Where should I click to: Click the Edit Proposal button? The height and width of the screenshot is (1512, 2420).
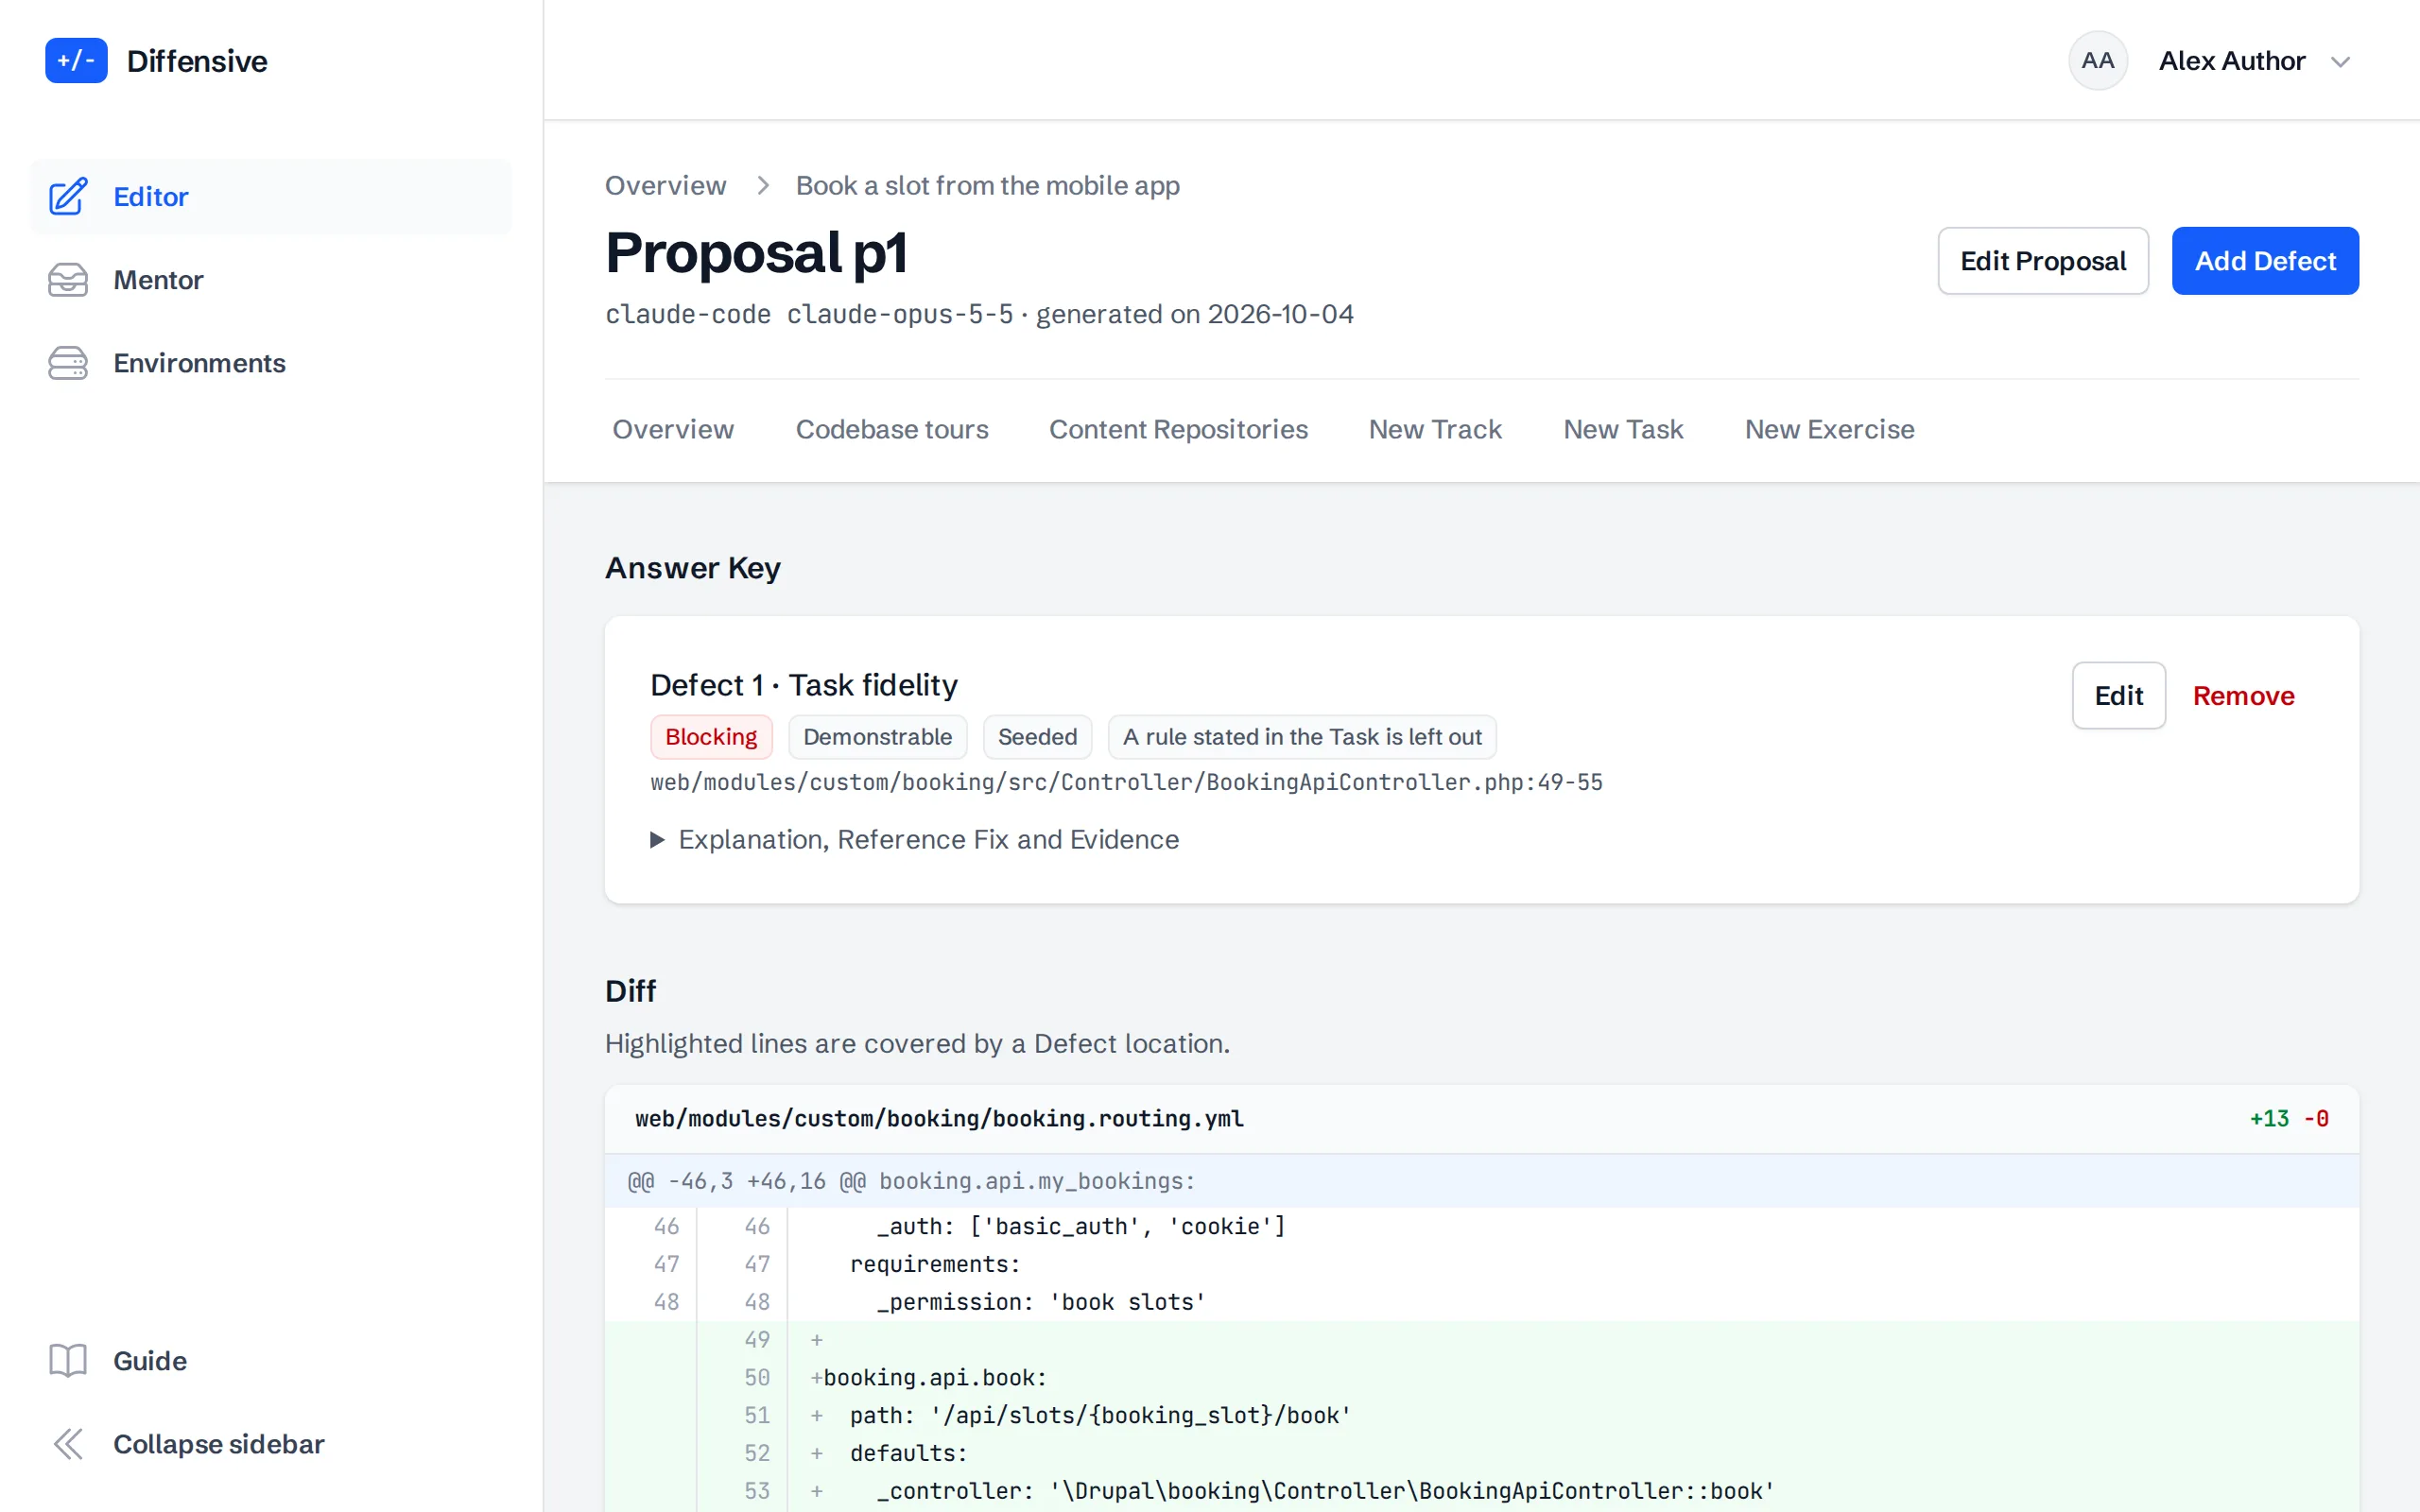(x=2043, y=261)
